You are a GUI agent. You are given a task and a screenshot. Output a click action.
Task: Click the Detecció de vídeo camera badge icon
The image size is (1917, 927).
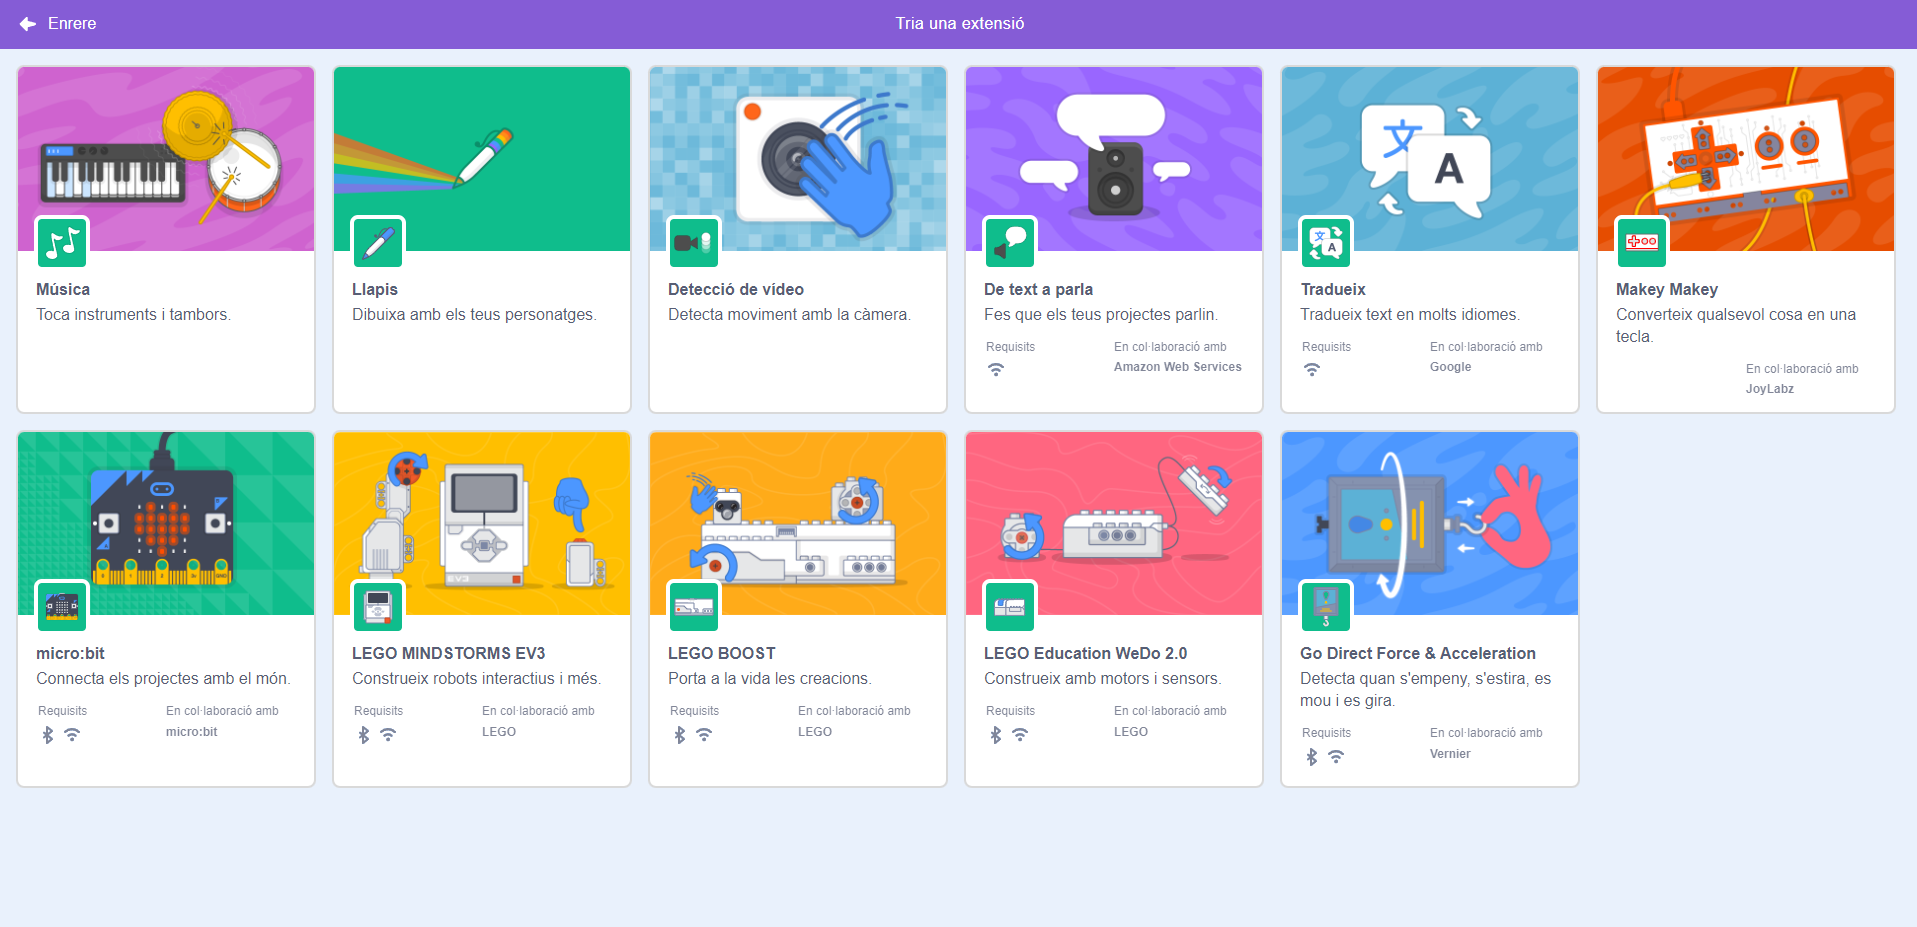point(694,242)
